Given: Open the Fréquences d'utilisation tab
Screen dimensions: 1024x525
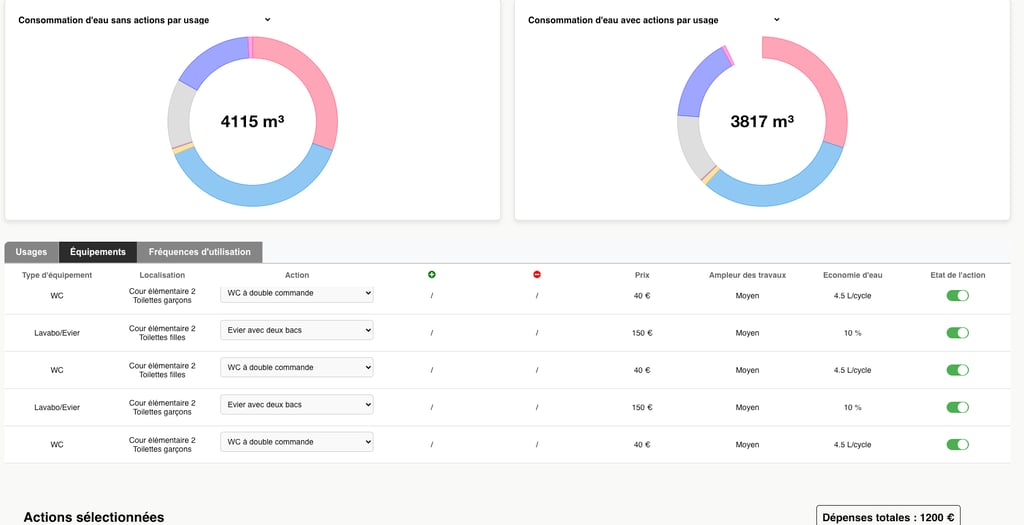Looking at the screenshot, I should [x=200, y=252].
